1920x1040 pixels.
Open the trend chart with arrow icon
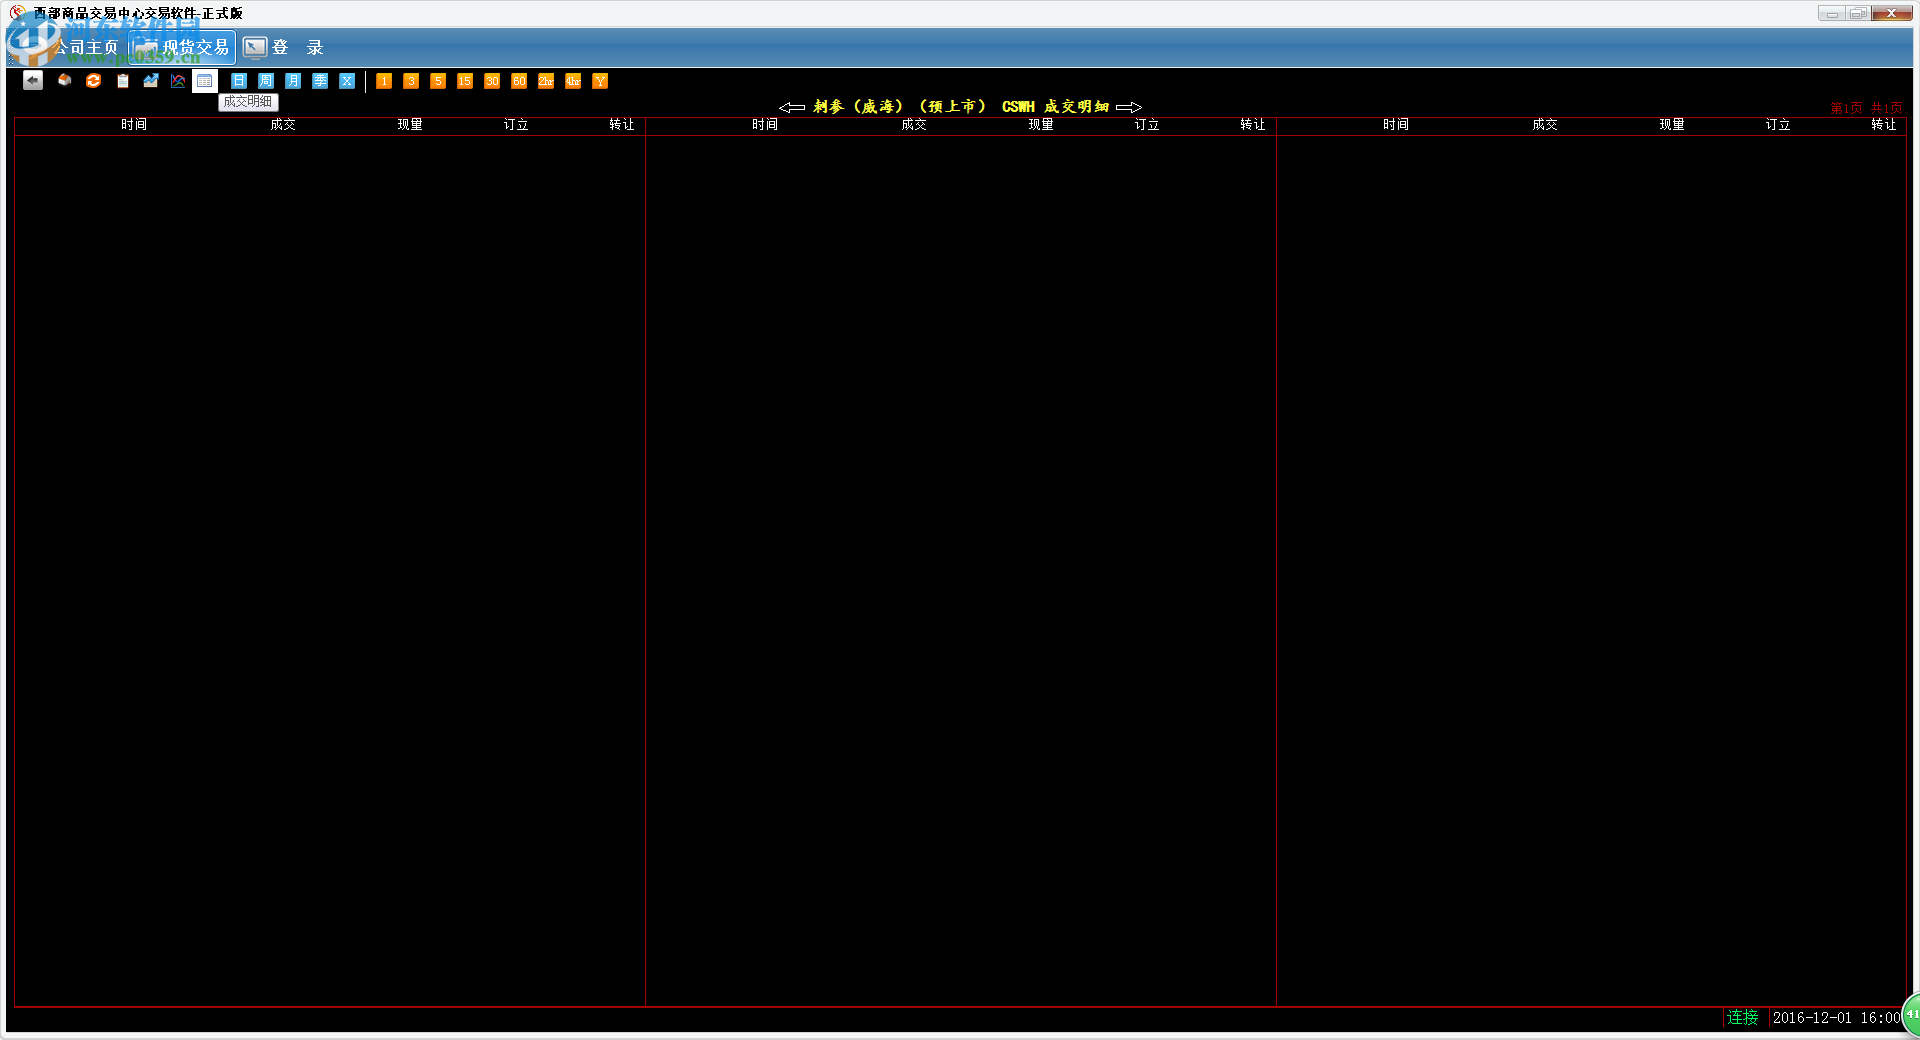151,81
